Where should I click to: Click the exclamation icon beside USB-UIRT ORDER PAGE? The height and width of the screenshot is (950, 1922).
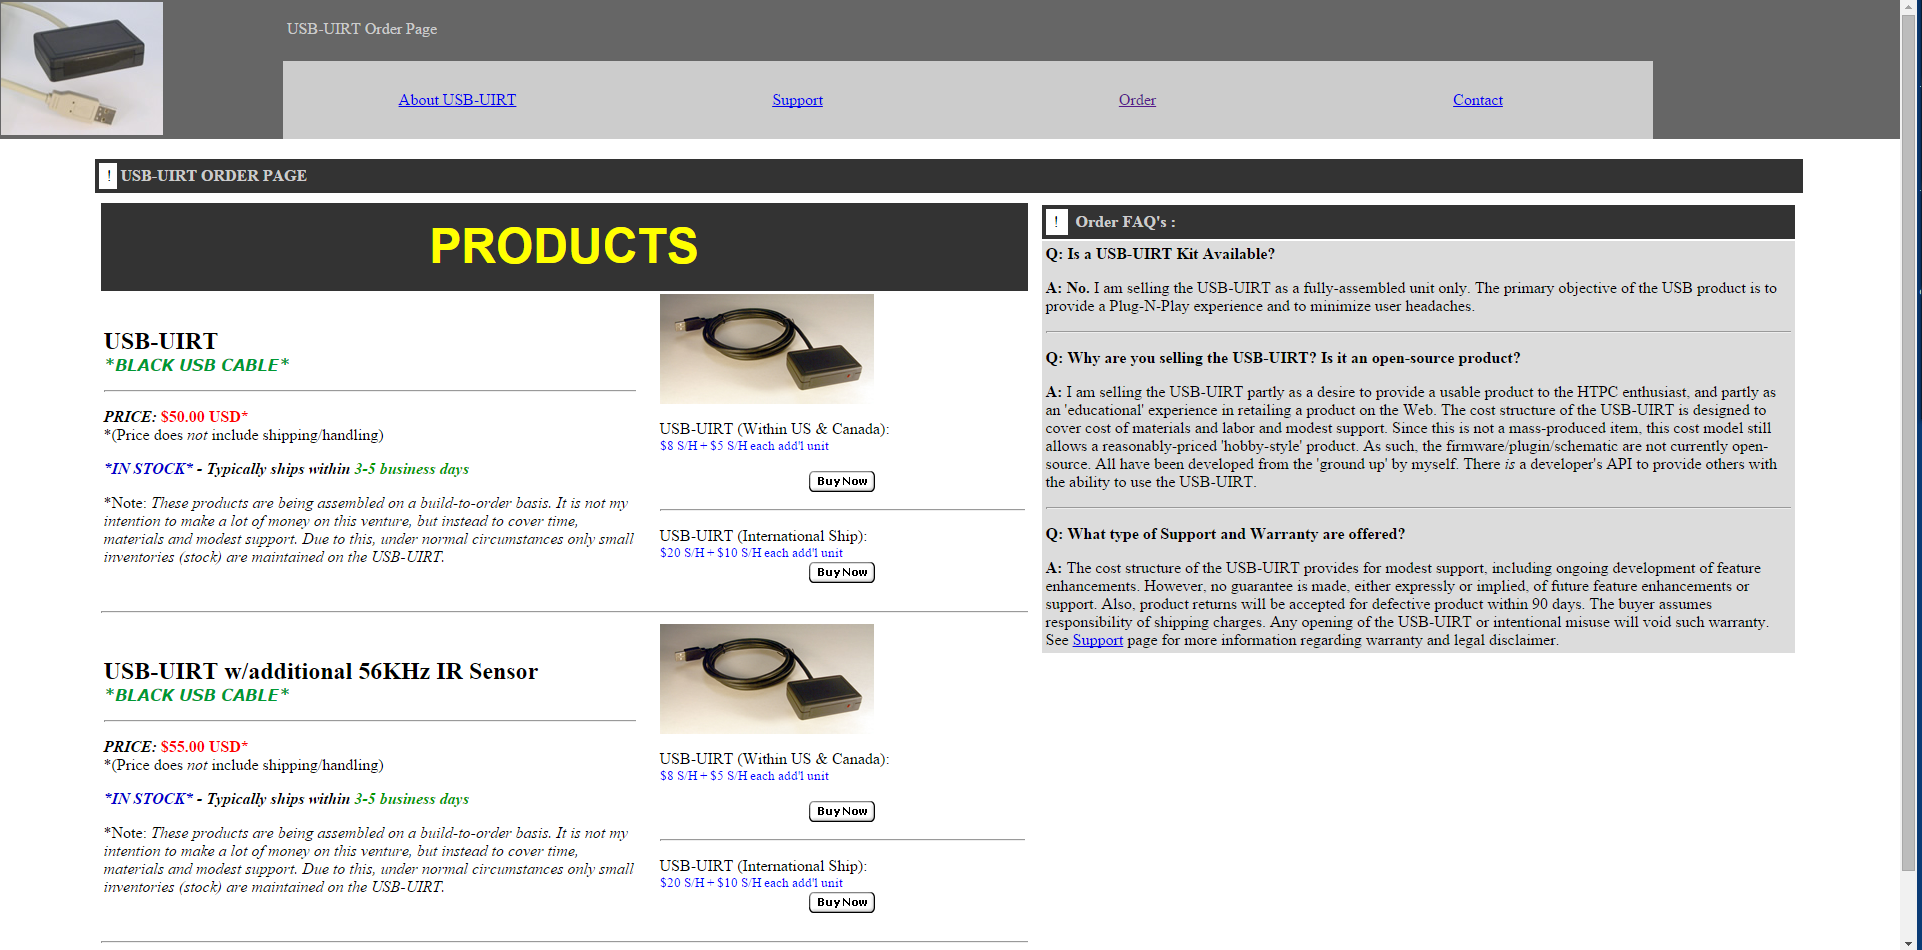click(x=108, y=176)
